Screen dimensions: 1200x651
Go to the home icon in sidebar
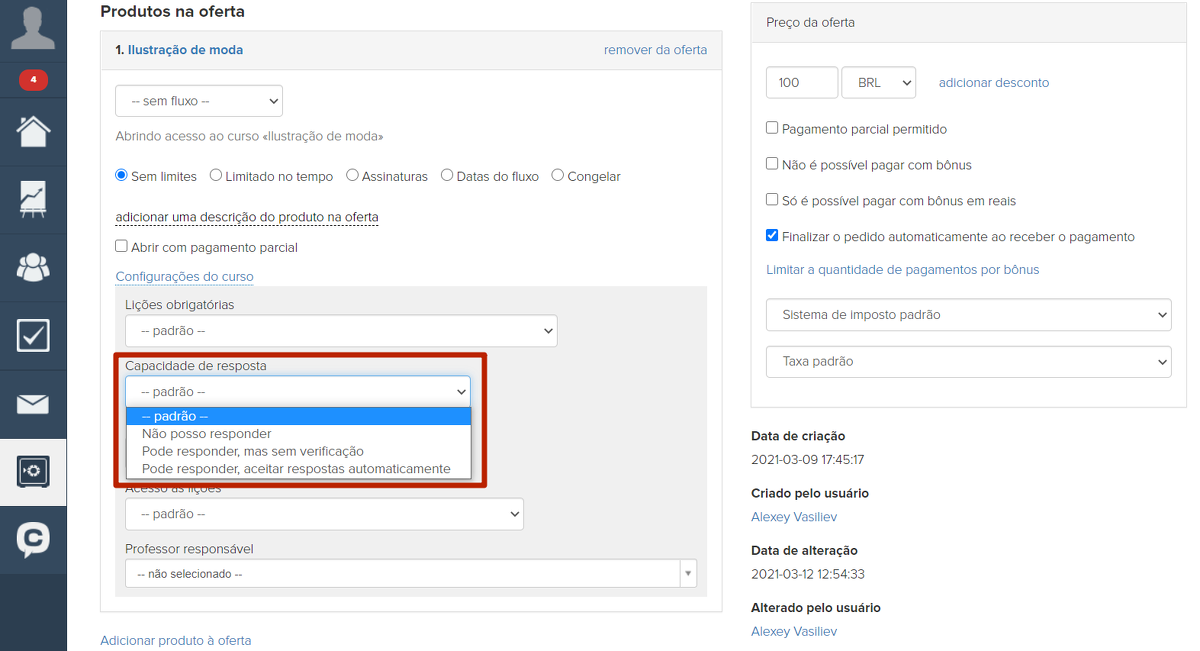pyautogui.click(x=33, y=132)
